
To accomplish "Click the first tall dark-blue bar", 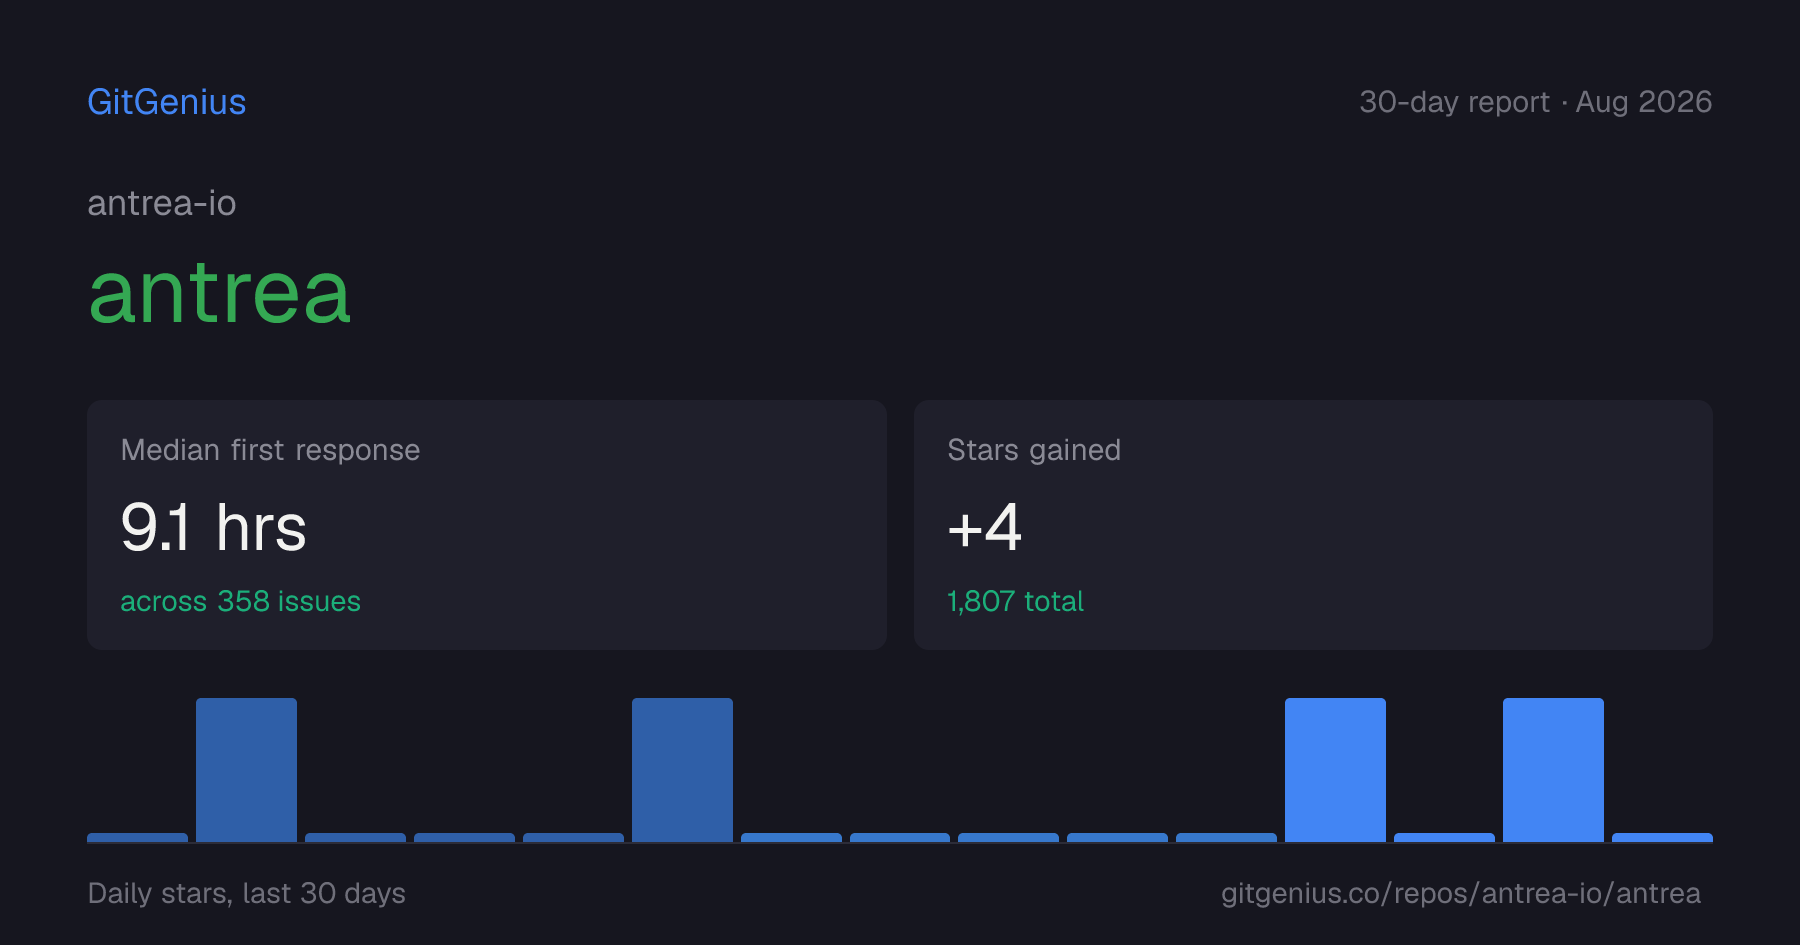I will tap(246, 770).
